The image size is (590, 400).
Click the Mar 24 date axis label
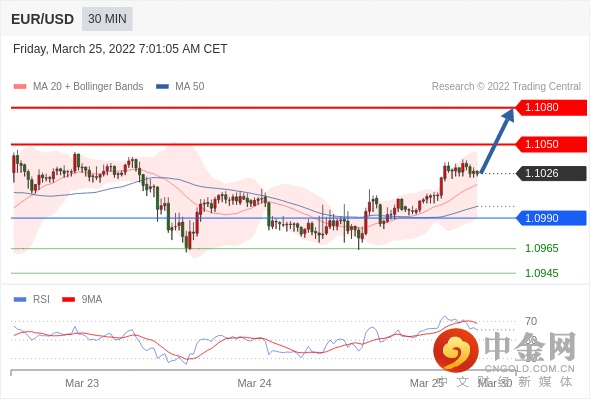pos(254,383)
